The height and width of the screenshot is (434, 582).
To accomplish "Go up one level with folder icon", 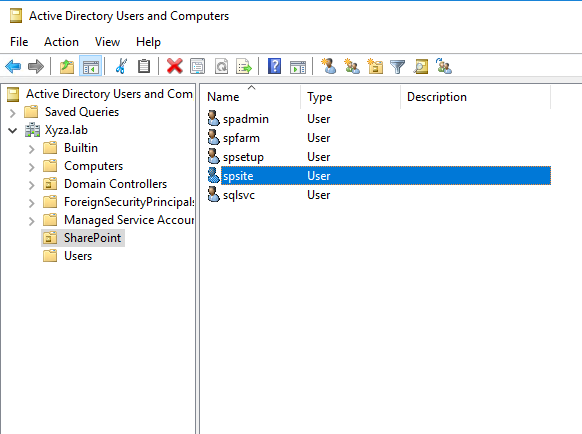I will point(67,67).
